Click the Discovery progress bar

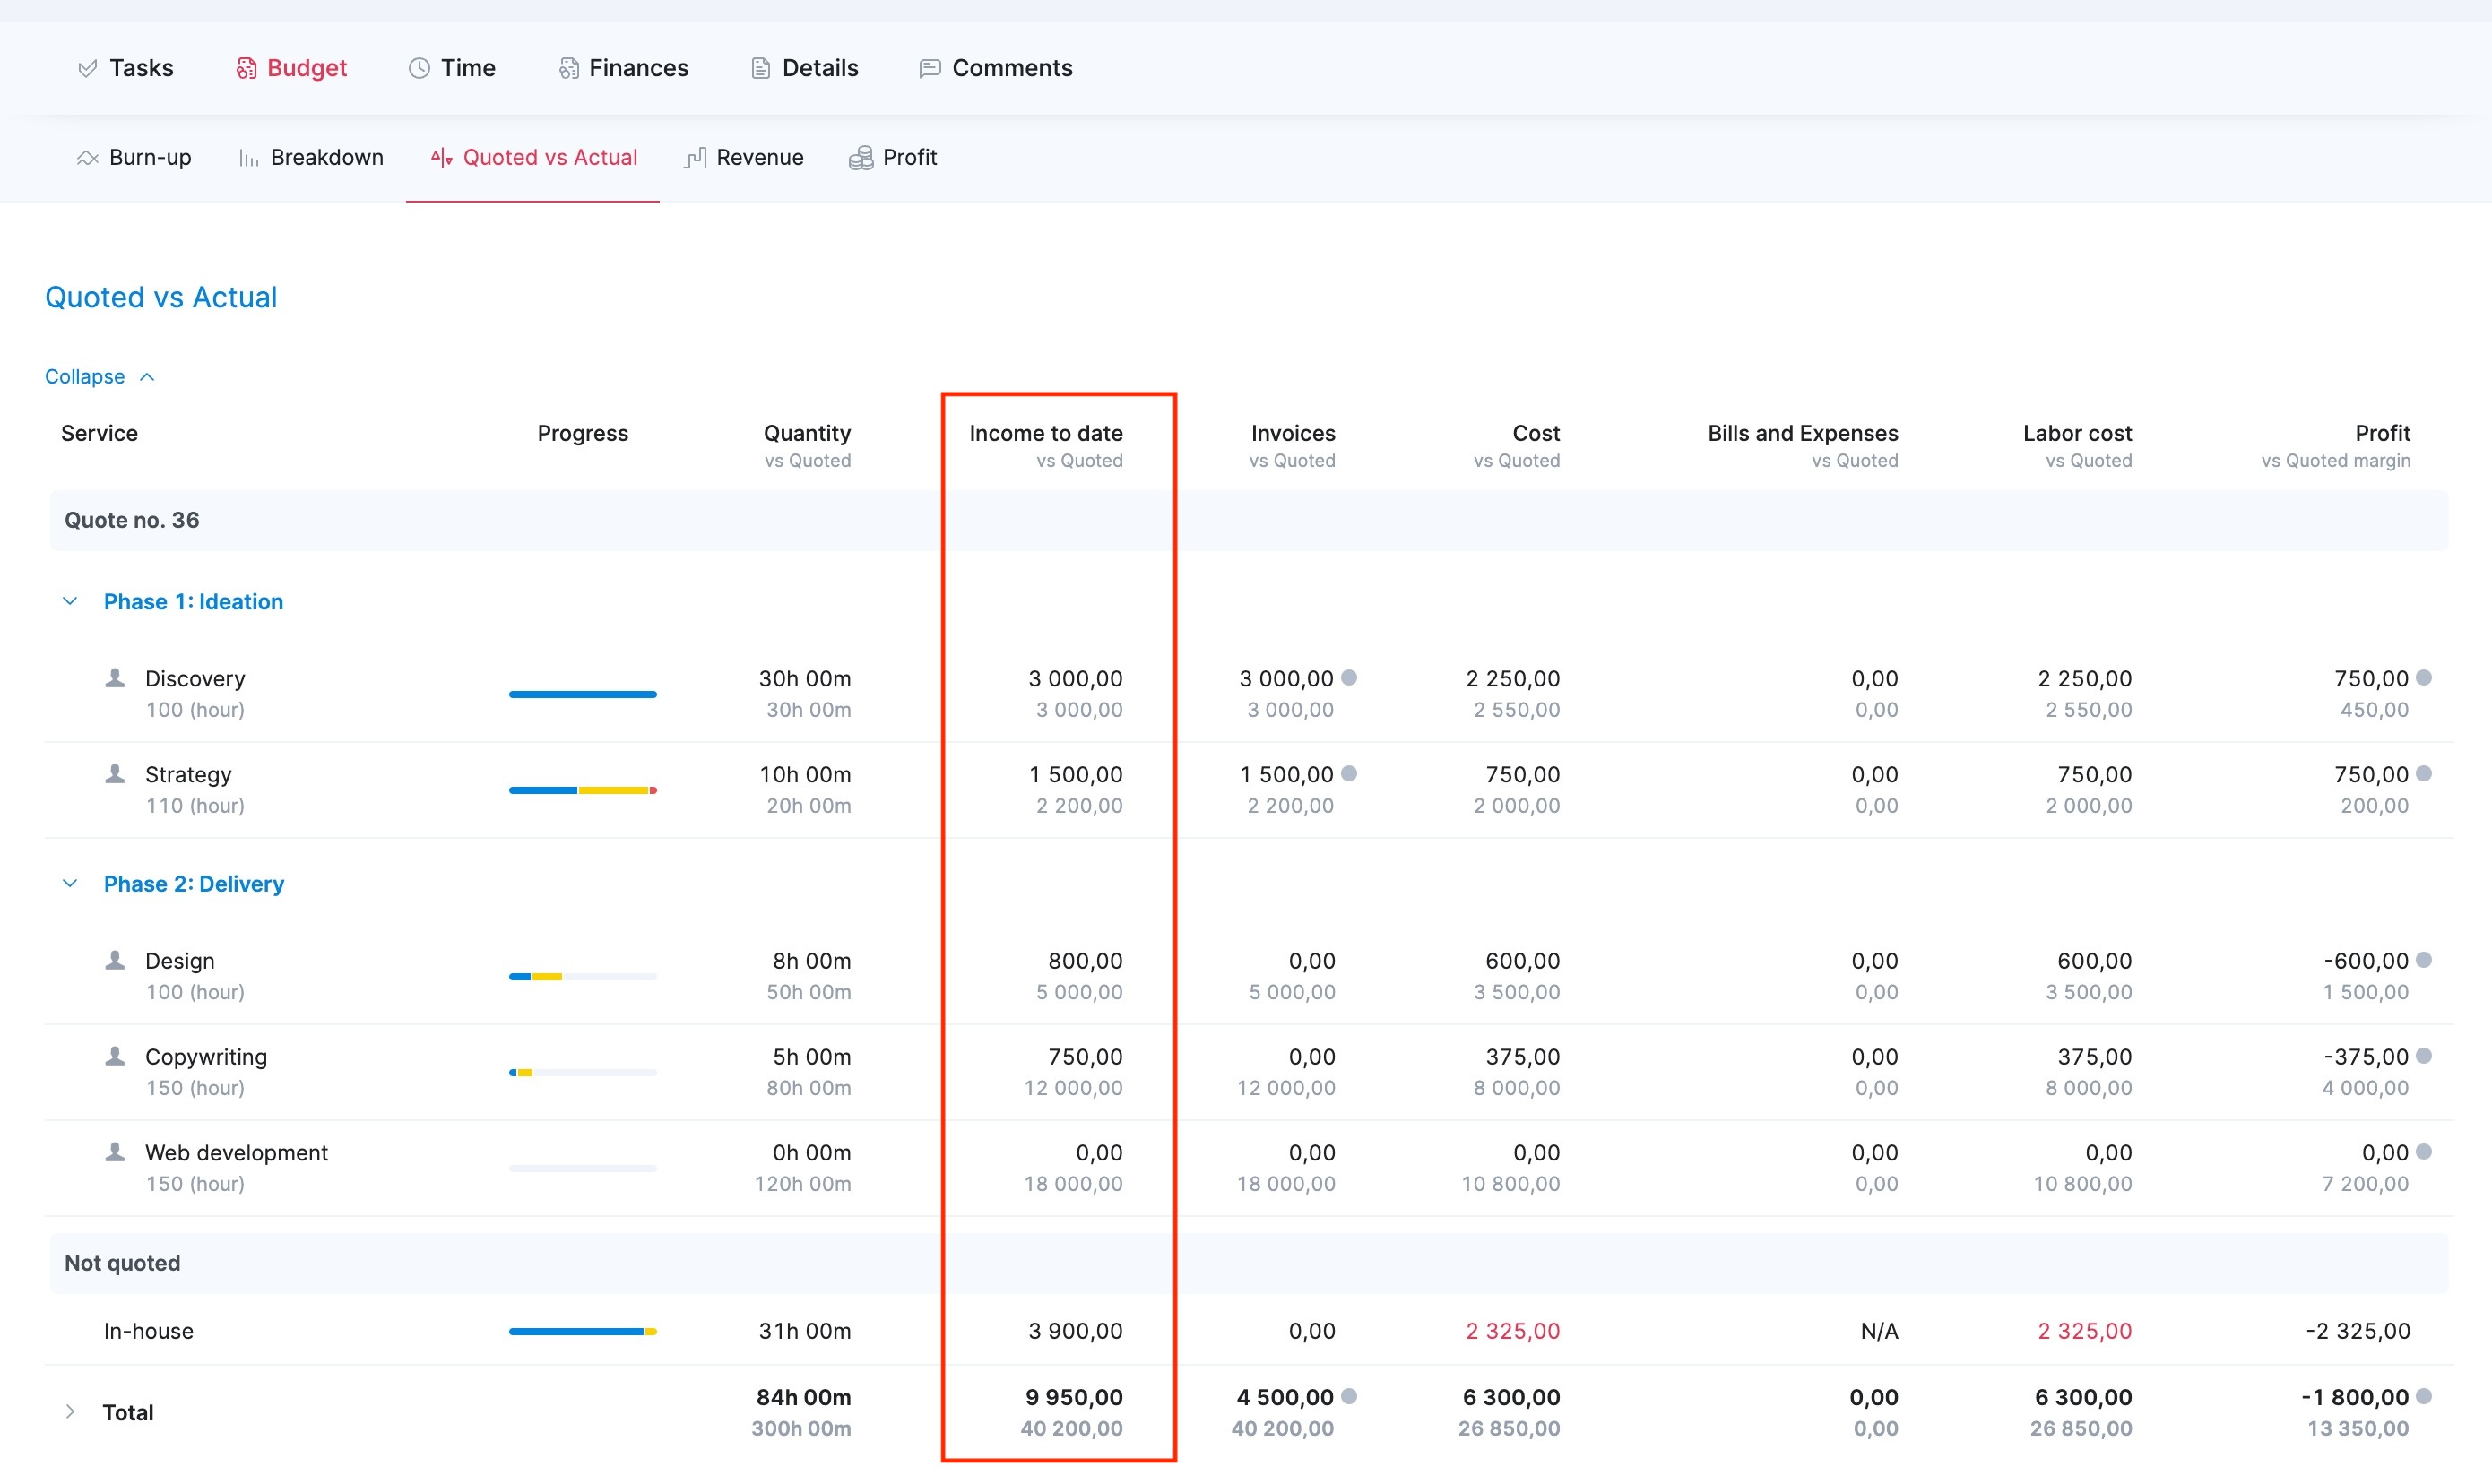click(x=583, y=694)
